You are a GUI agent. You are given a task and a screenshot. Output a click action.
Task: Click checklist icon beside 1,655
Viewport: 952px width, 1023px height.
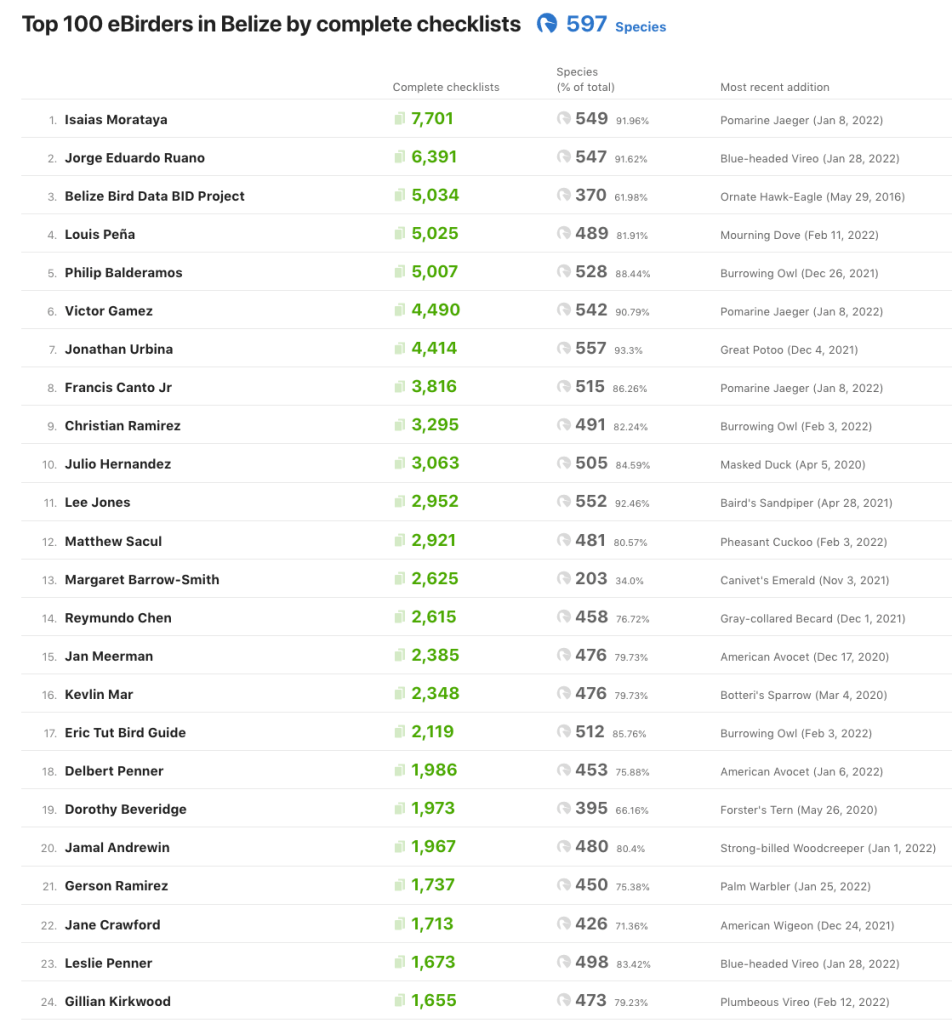(400, 1001)
